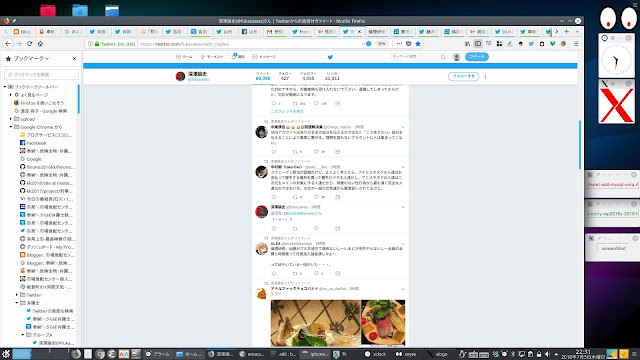This screenshot has height=360, width=640.
Task: Open Twitter Messages navigation link
Action: point(264,57)
